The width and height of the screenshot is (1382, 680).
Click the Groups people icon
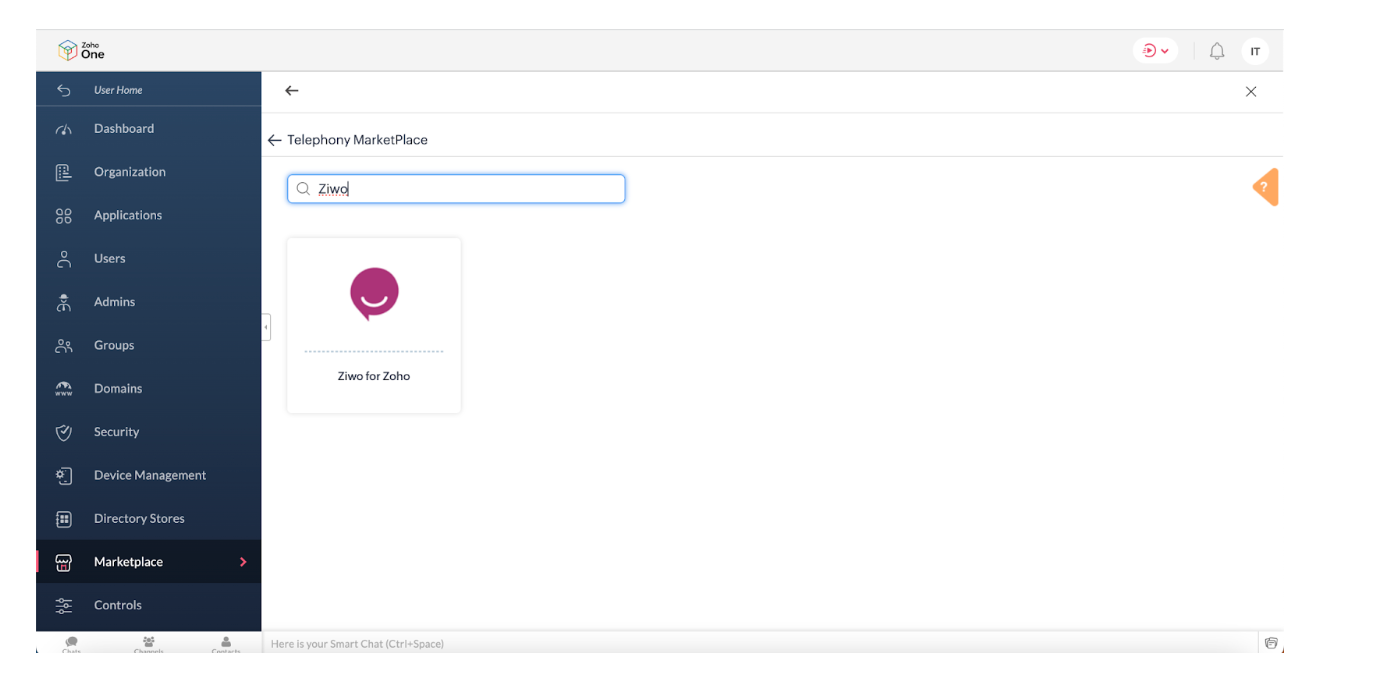tap(64, 345)
